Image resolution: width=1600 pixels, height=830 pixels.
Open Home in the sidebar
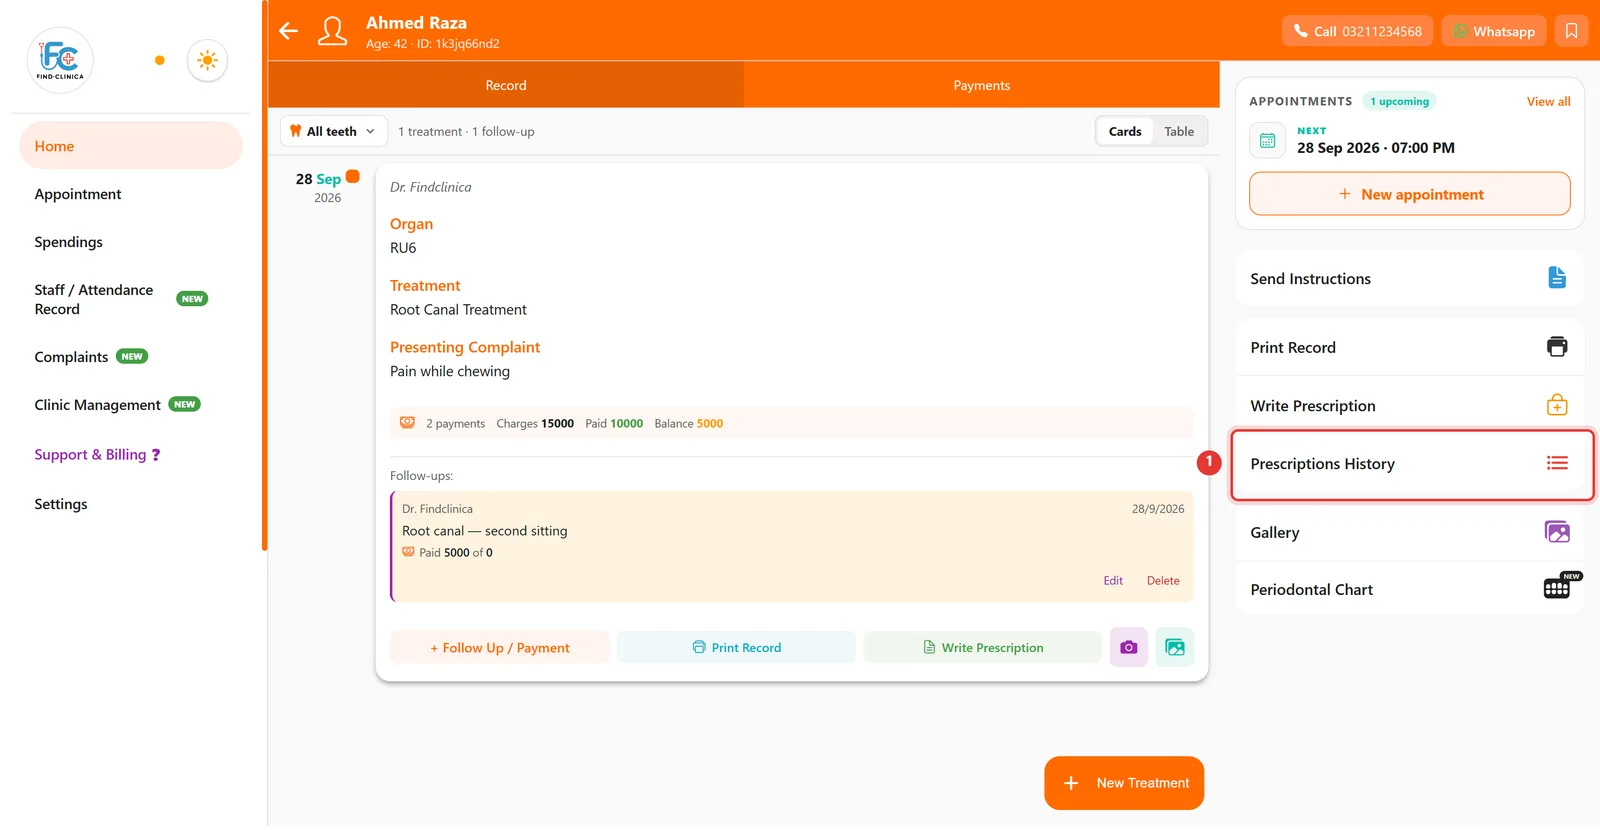point(131,146)
